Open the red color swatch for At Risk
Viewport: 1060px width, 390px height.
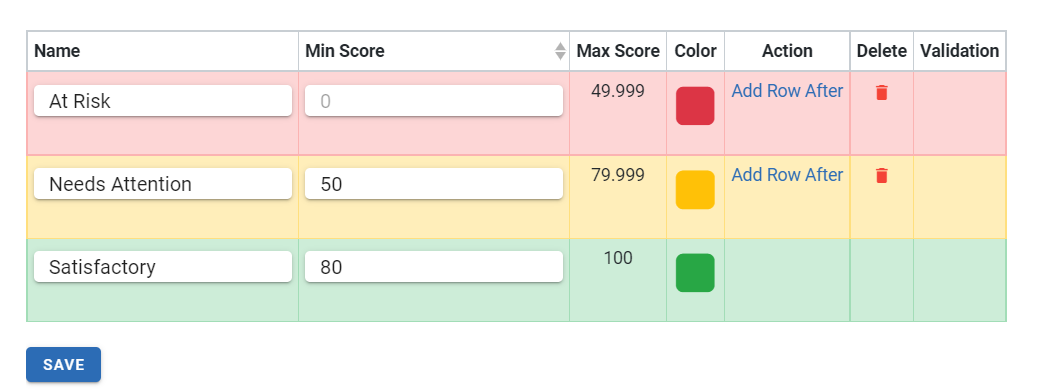point(695,106)
